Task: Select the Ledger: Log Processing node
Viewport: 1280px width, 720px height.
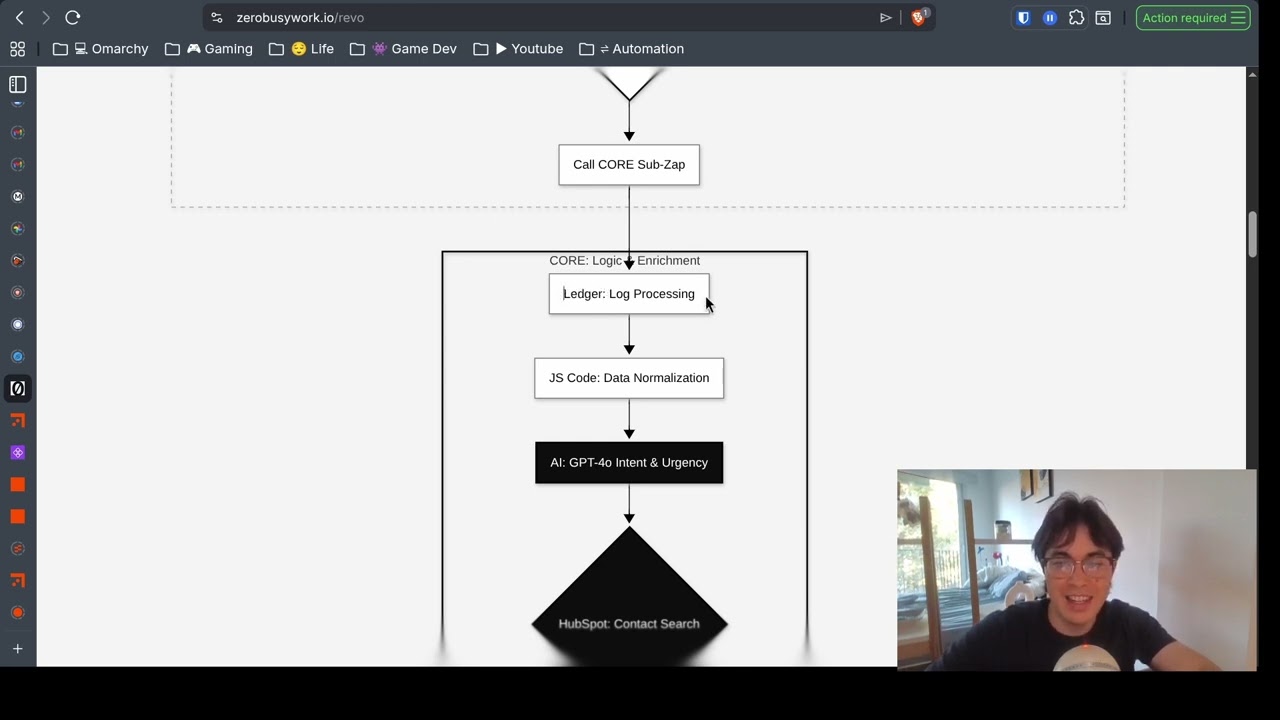Action: point(629,294)
